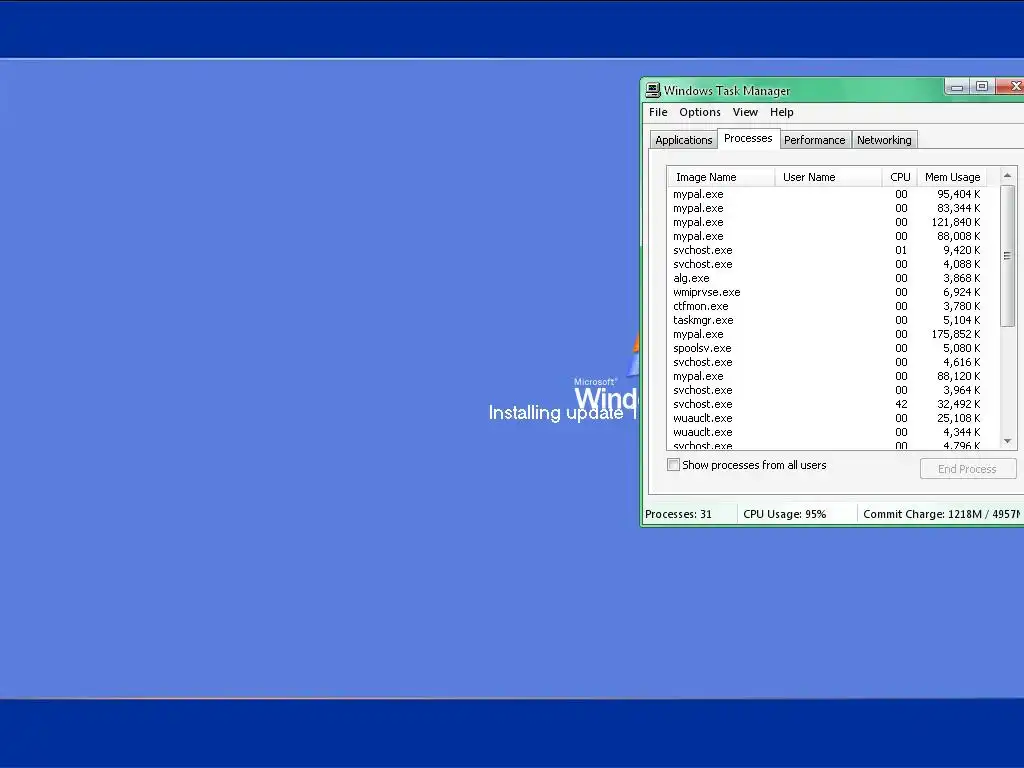Screen dimensions: 1024x768
Task: Click the process list scroll up arrow
Action: pyautogui.click(x=1007, y=176)
